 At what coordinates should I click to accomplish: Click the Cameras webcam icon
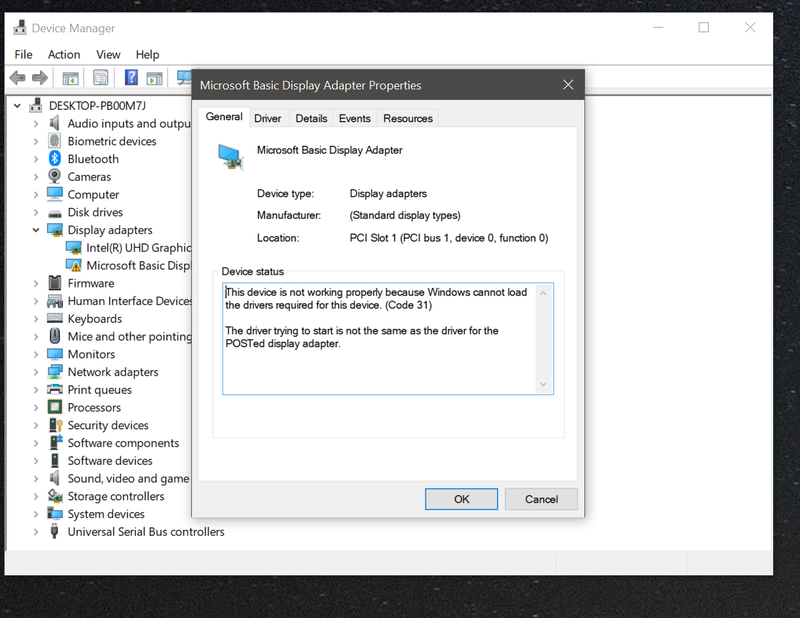pyautogui.click(x=55, y=176)
